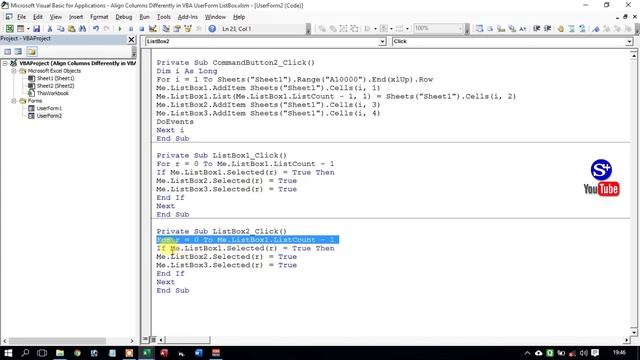Open the Debug menu
Viewport: 640px width, 360px height.
click(x=124, y=17)
